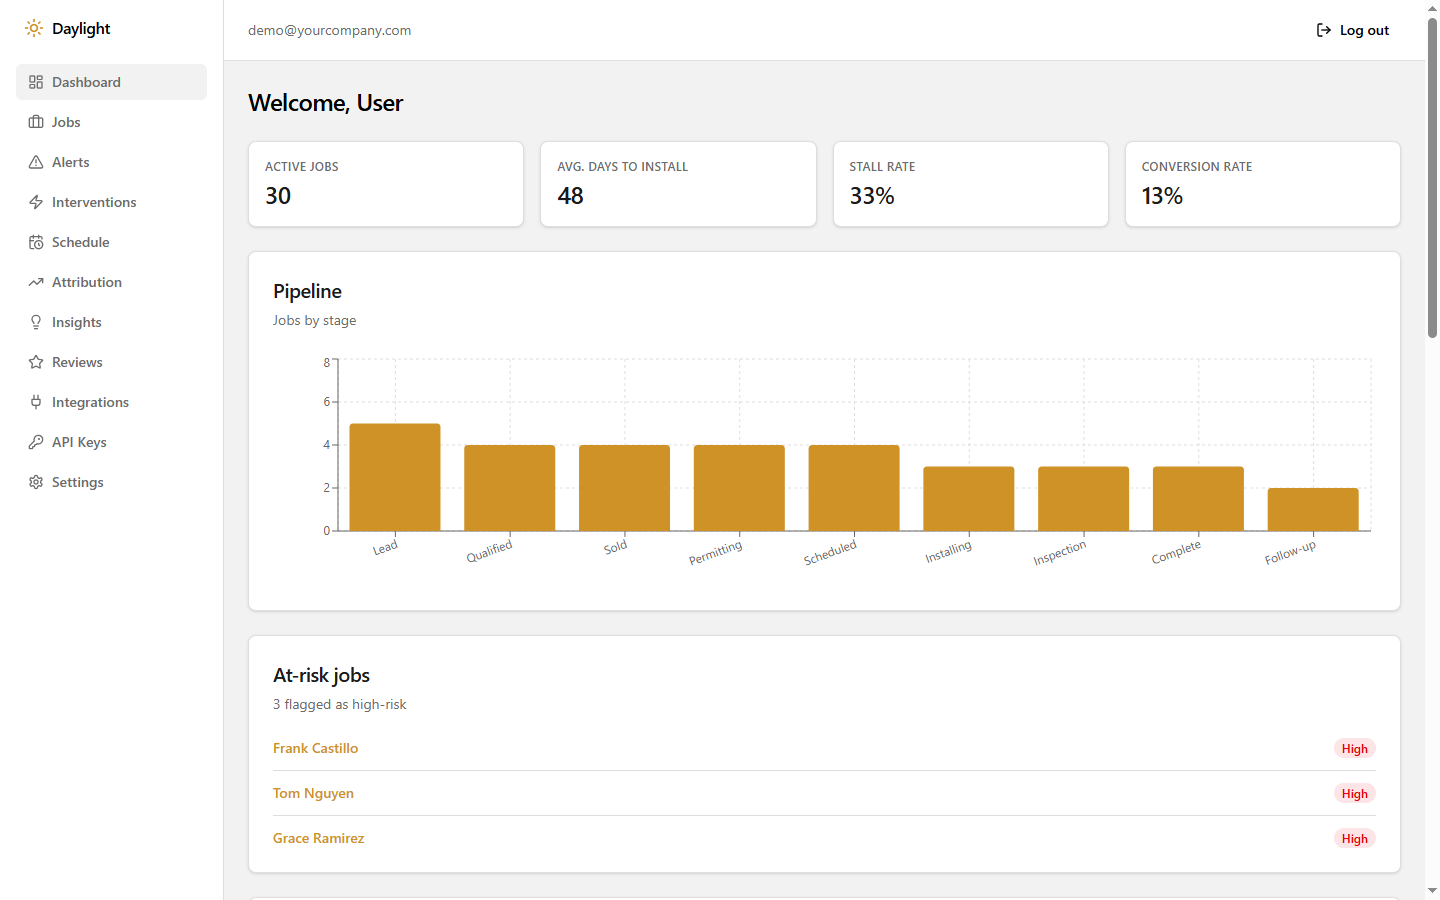Click the Attribution trend line icon
The image size is (1440, 900).
tap(36, 282)
